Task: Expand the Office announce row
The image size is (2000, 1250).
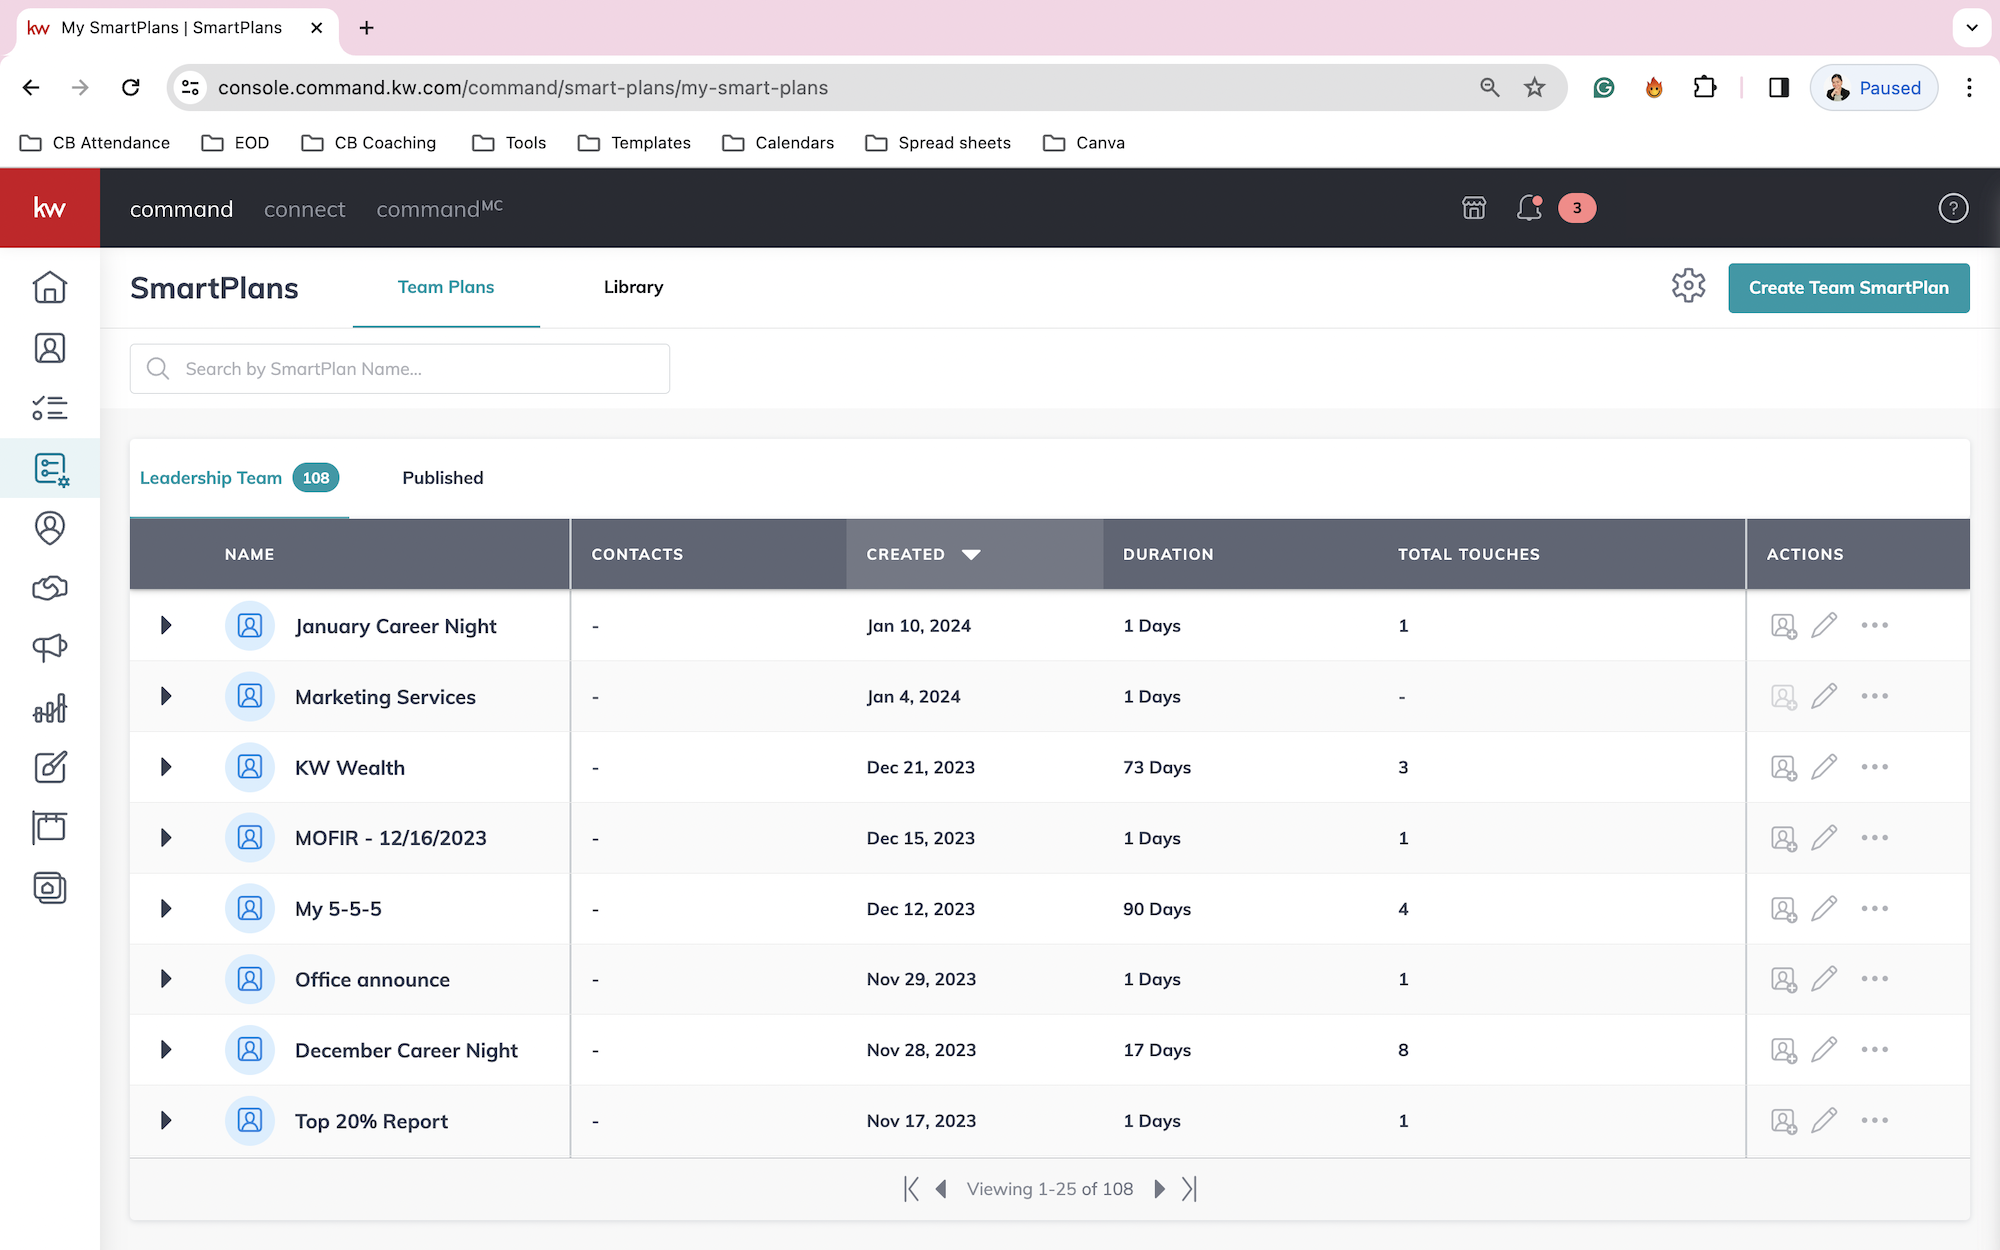Action: point(166,979)
